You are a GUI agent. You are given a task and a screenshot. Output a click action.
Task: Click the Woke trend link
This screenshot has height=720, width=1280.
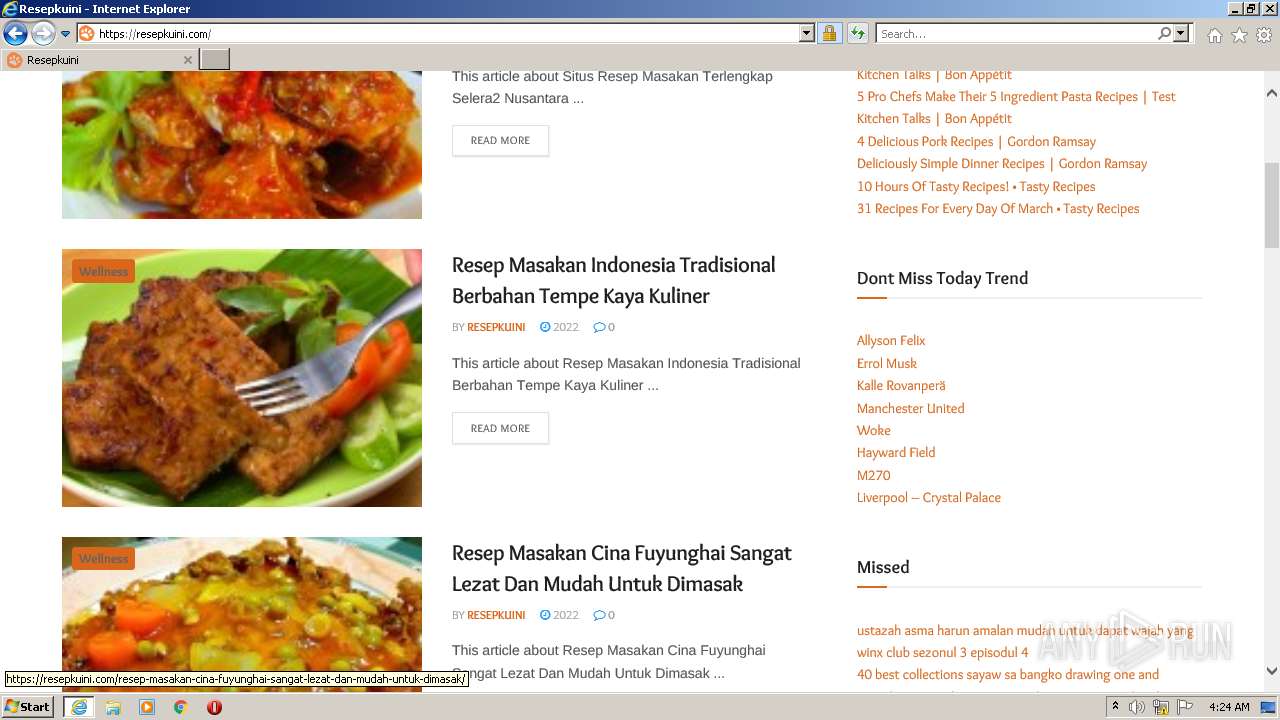click(874, 431)
